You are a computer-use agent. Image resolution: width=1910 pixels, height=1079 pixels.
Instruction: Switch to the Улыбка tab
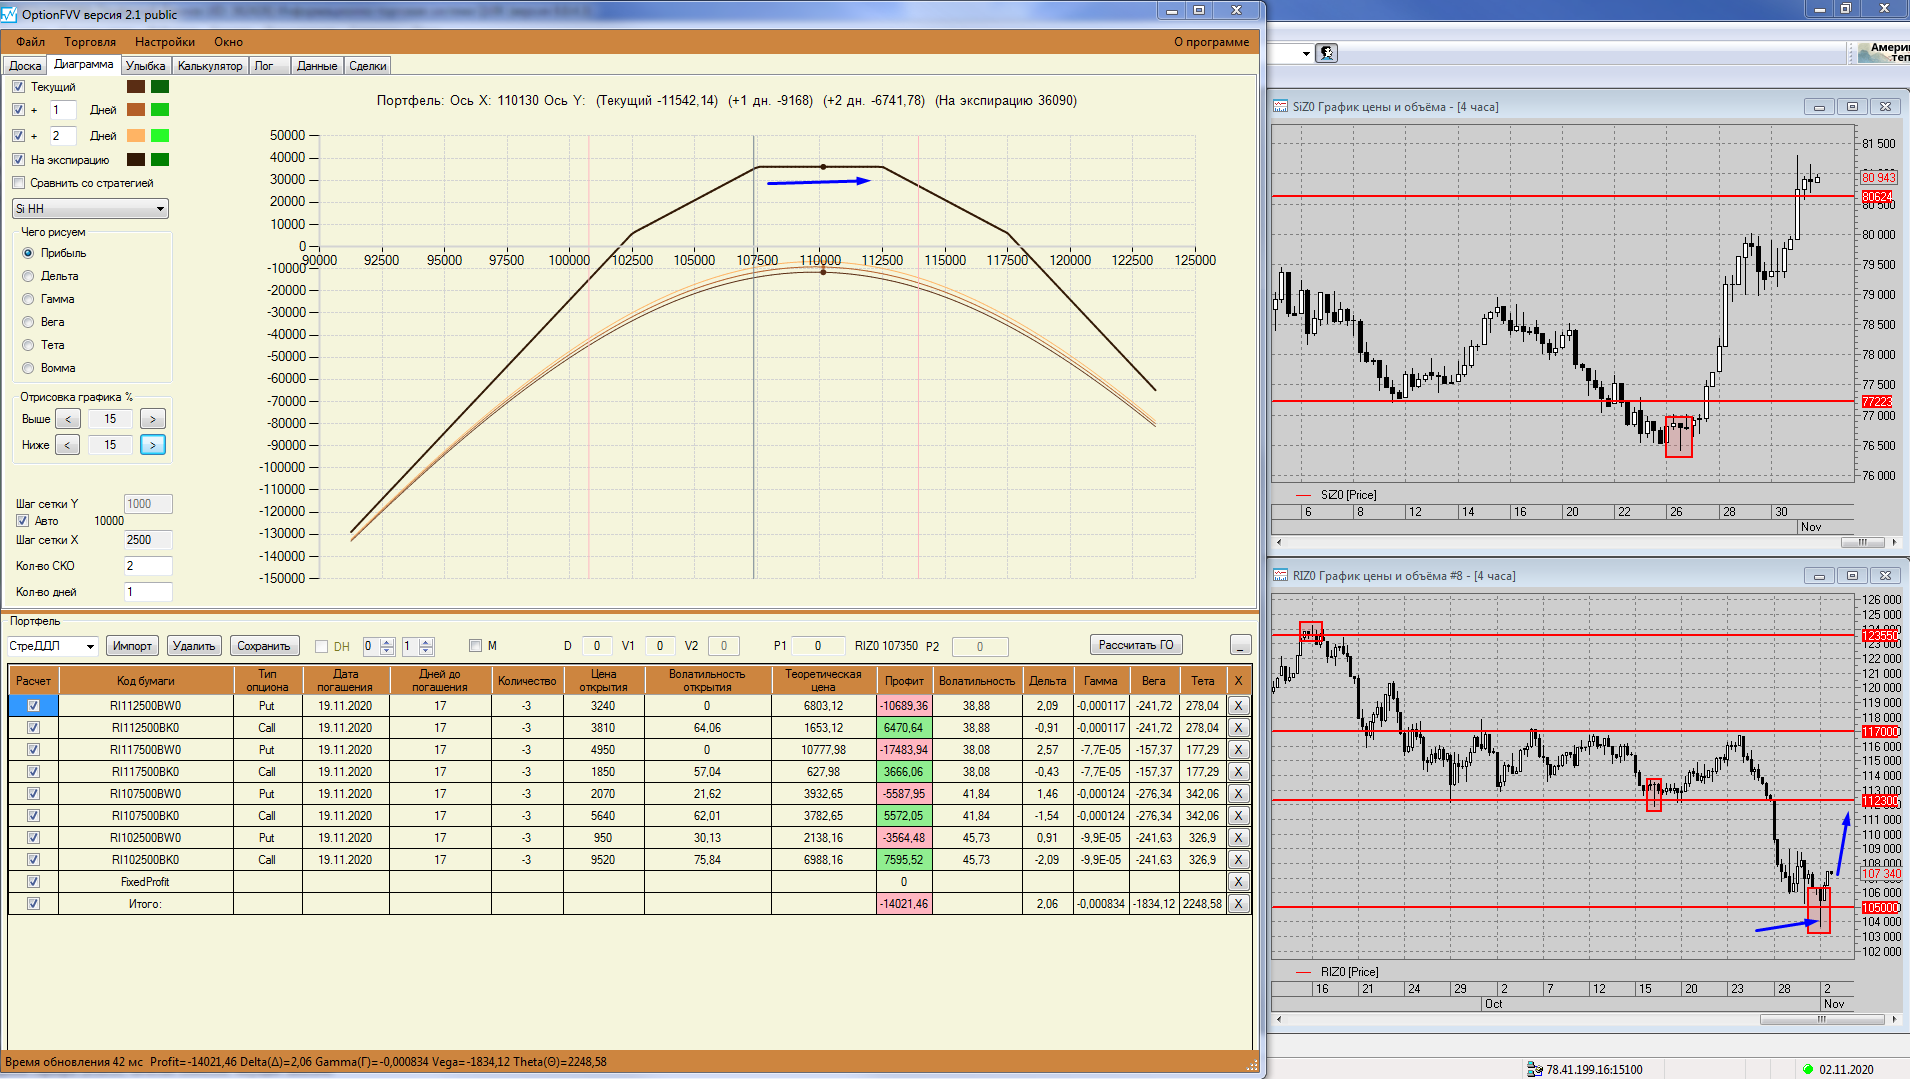[x=146, y=66]
